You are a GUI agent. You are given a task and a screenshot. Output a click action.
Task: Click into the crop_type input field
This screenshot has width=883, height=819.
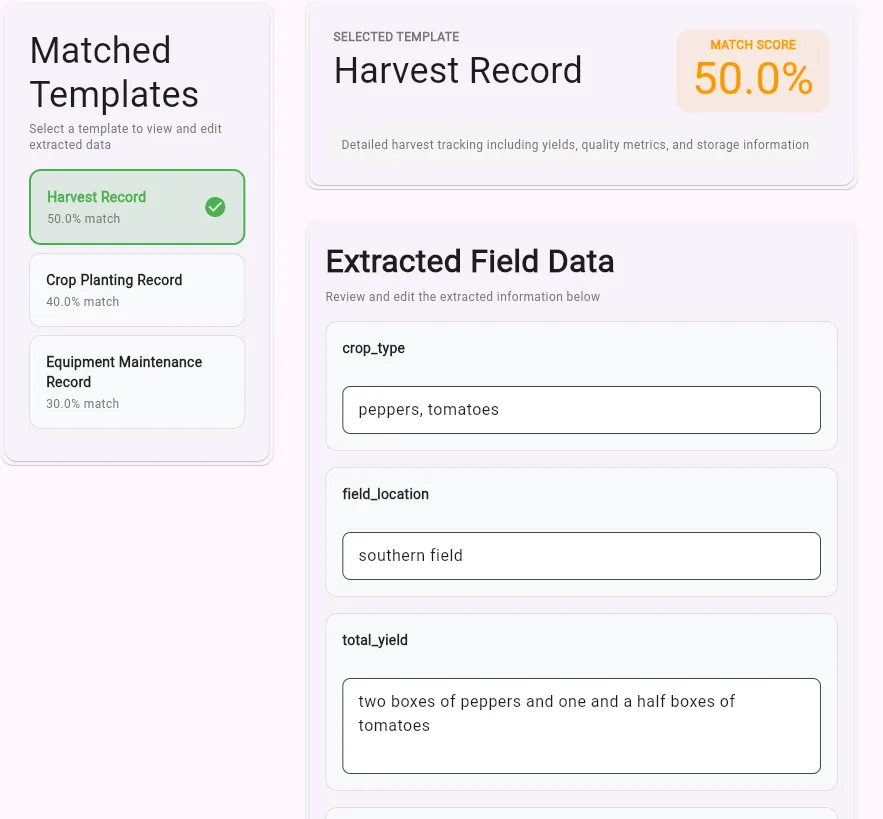click(x=581, y=410)
